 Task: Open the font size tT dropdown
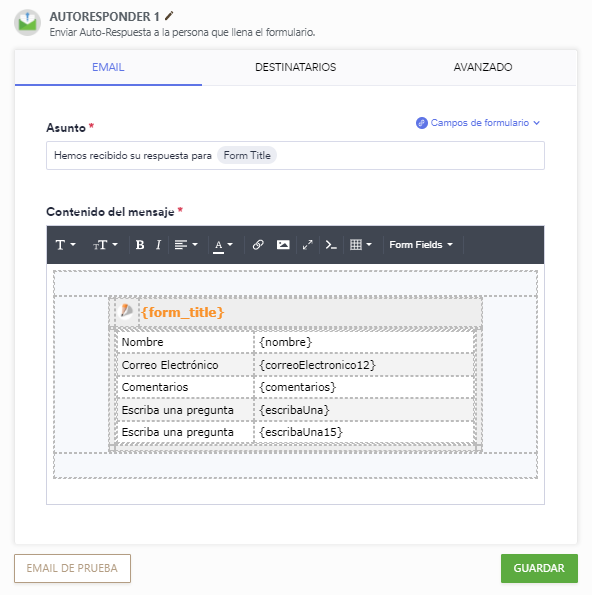[x=105, y=245]
